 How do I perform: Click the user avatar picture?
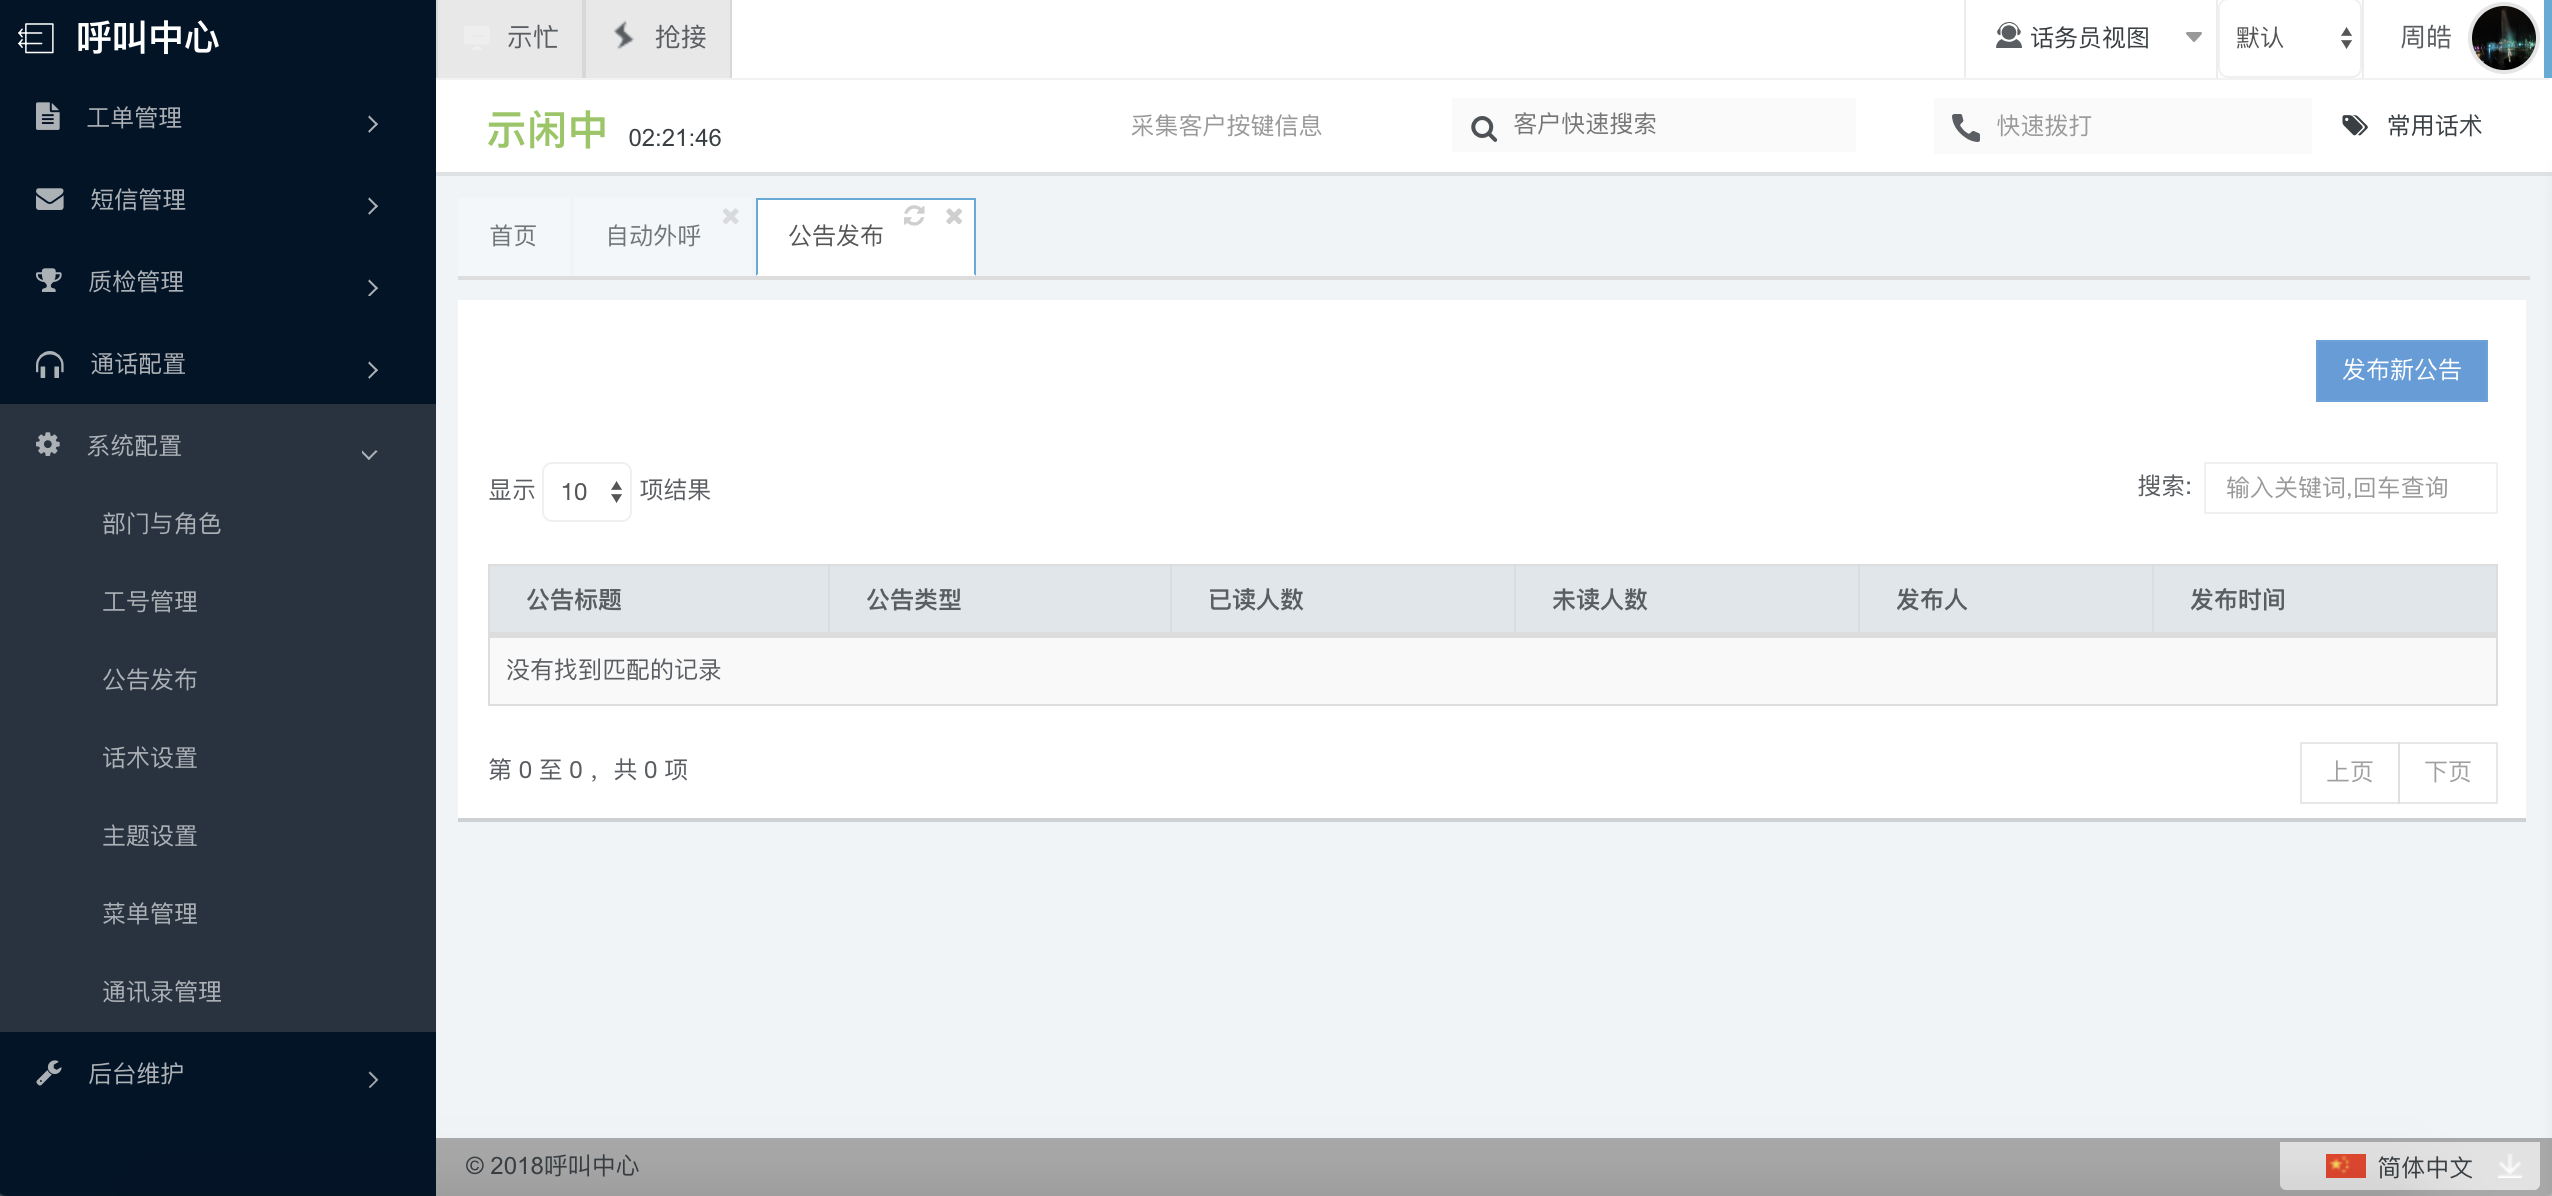2503,39
